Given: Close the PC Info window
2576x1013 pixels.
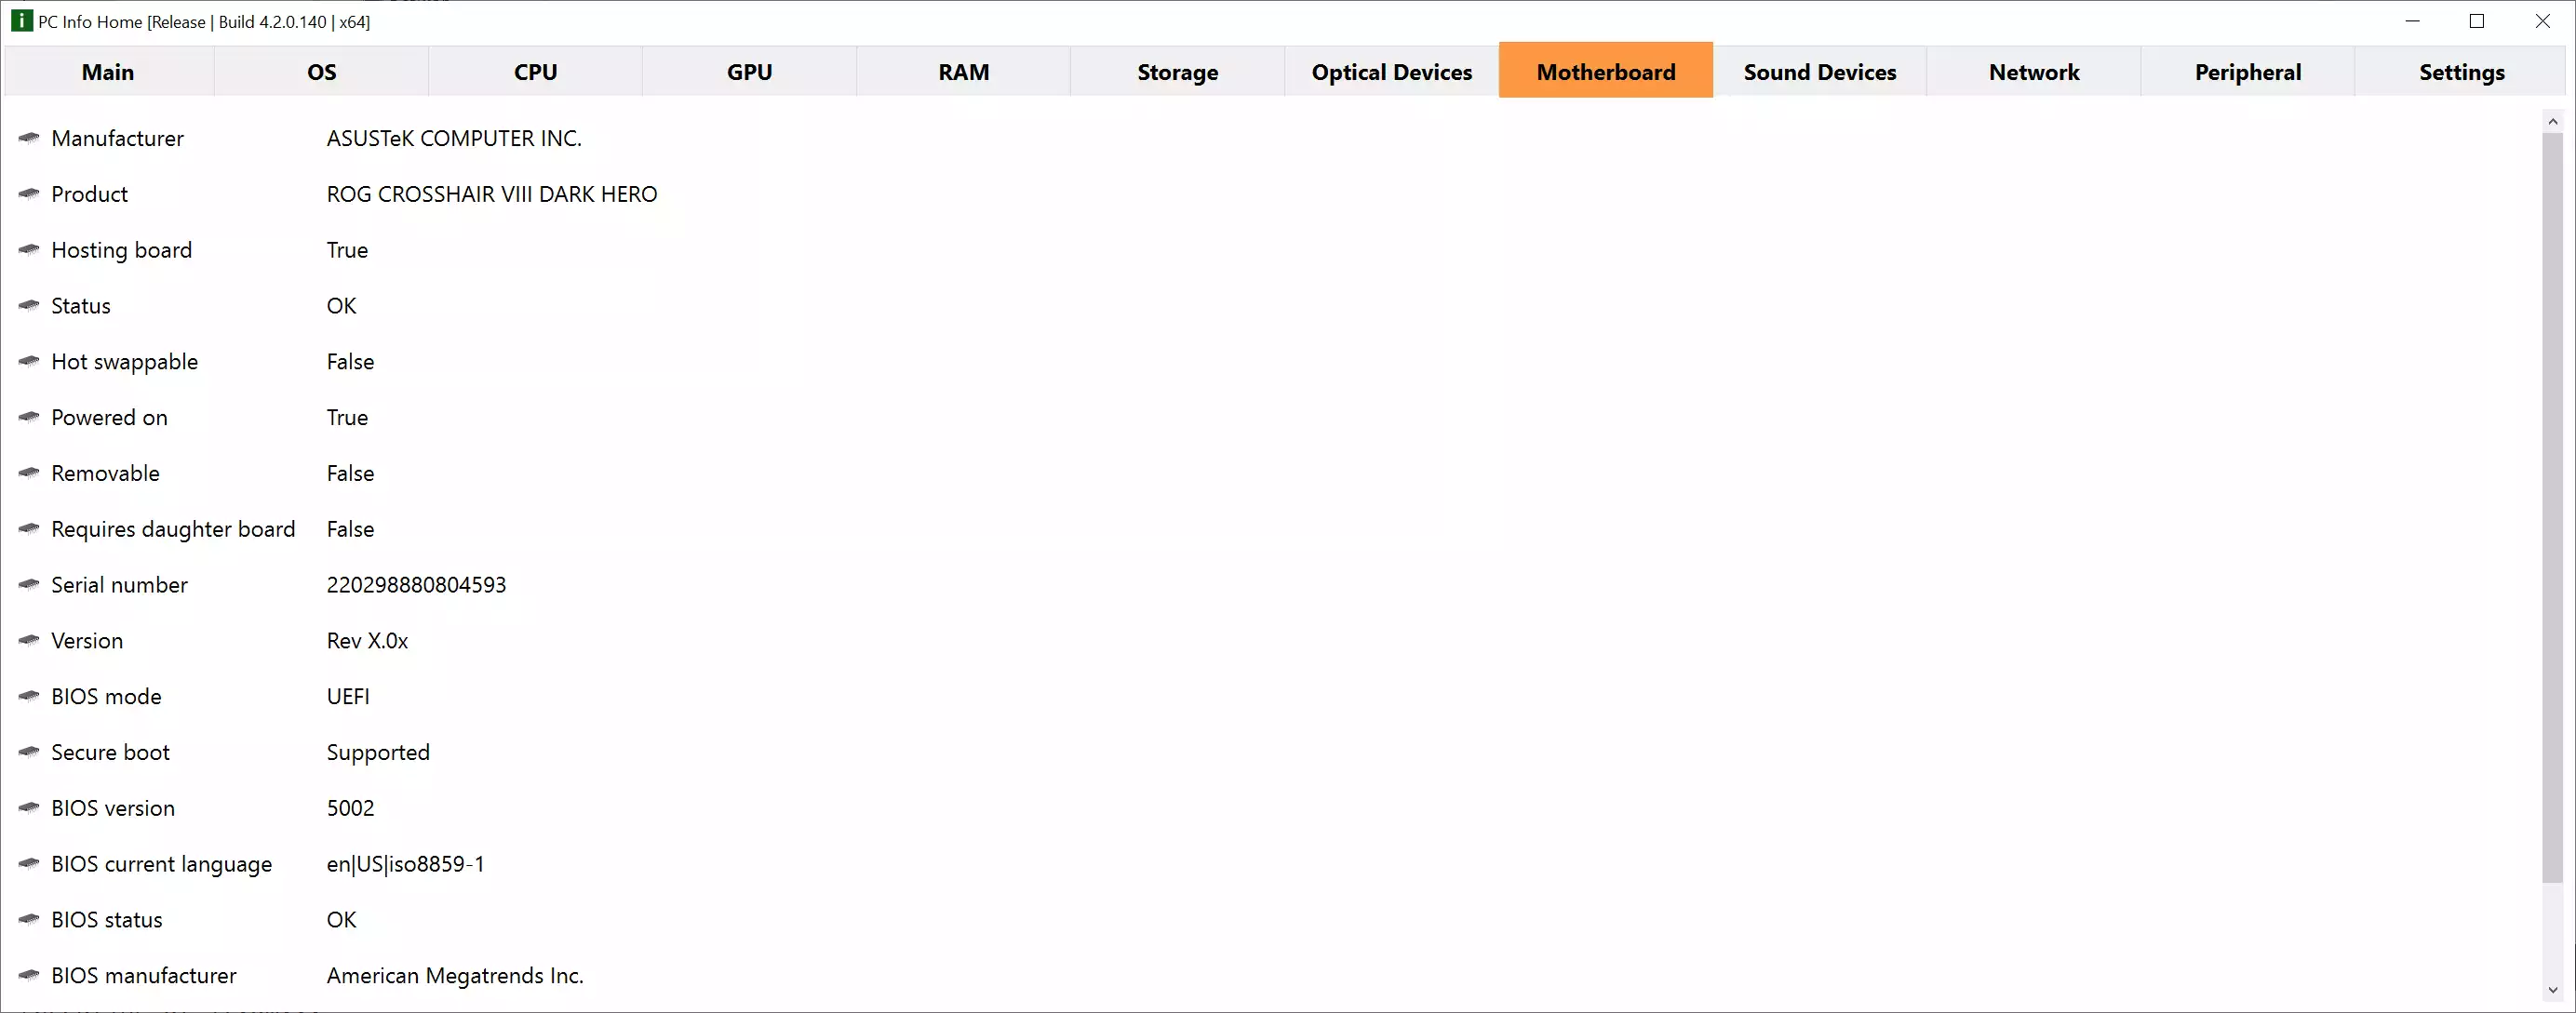Looking at the screenshot, I should click(x=2542, y=21).
